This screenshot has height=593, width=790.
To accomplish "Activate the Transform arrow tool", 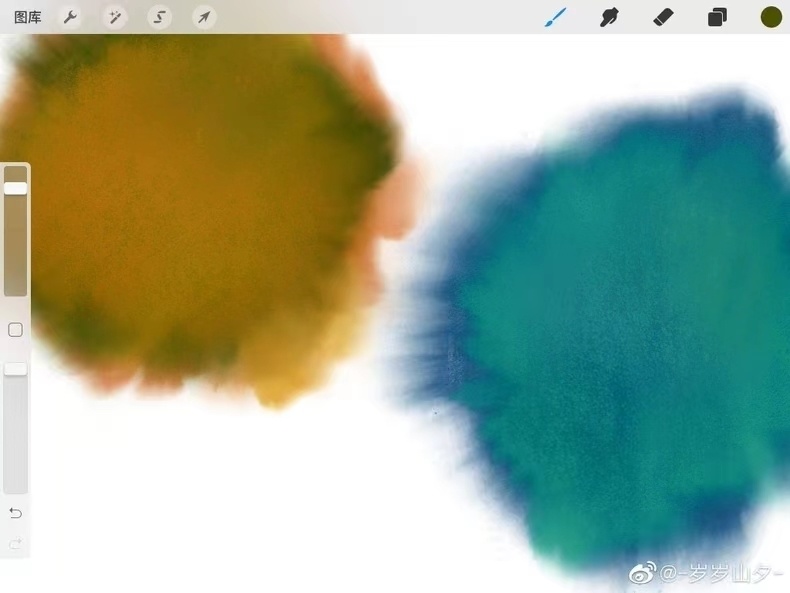I will [x=204, y=18].
